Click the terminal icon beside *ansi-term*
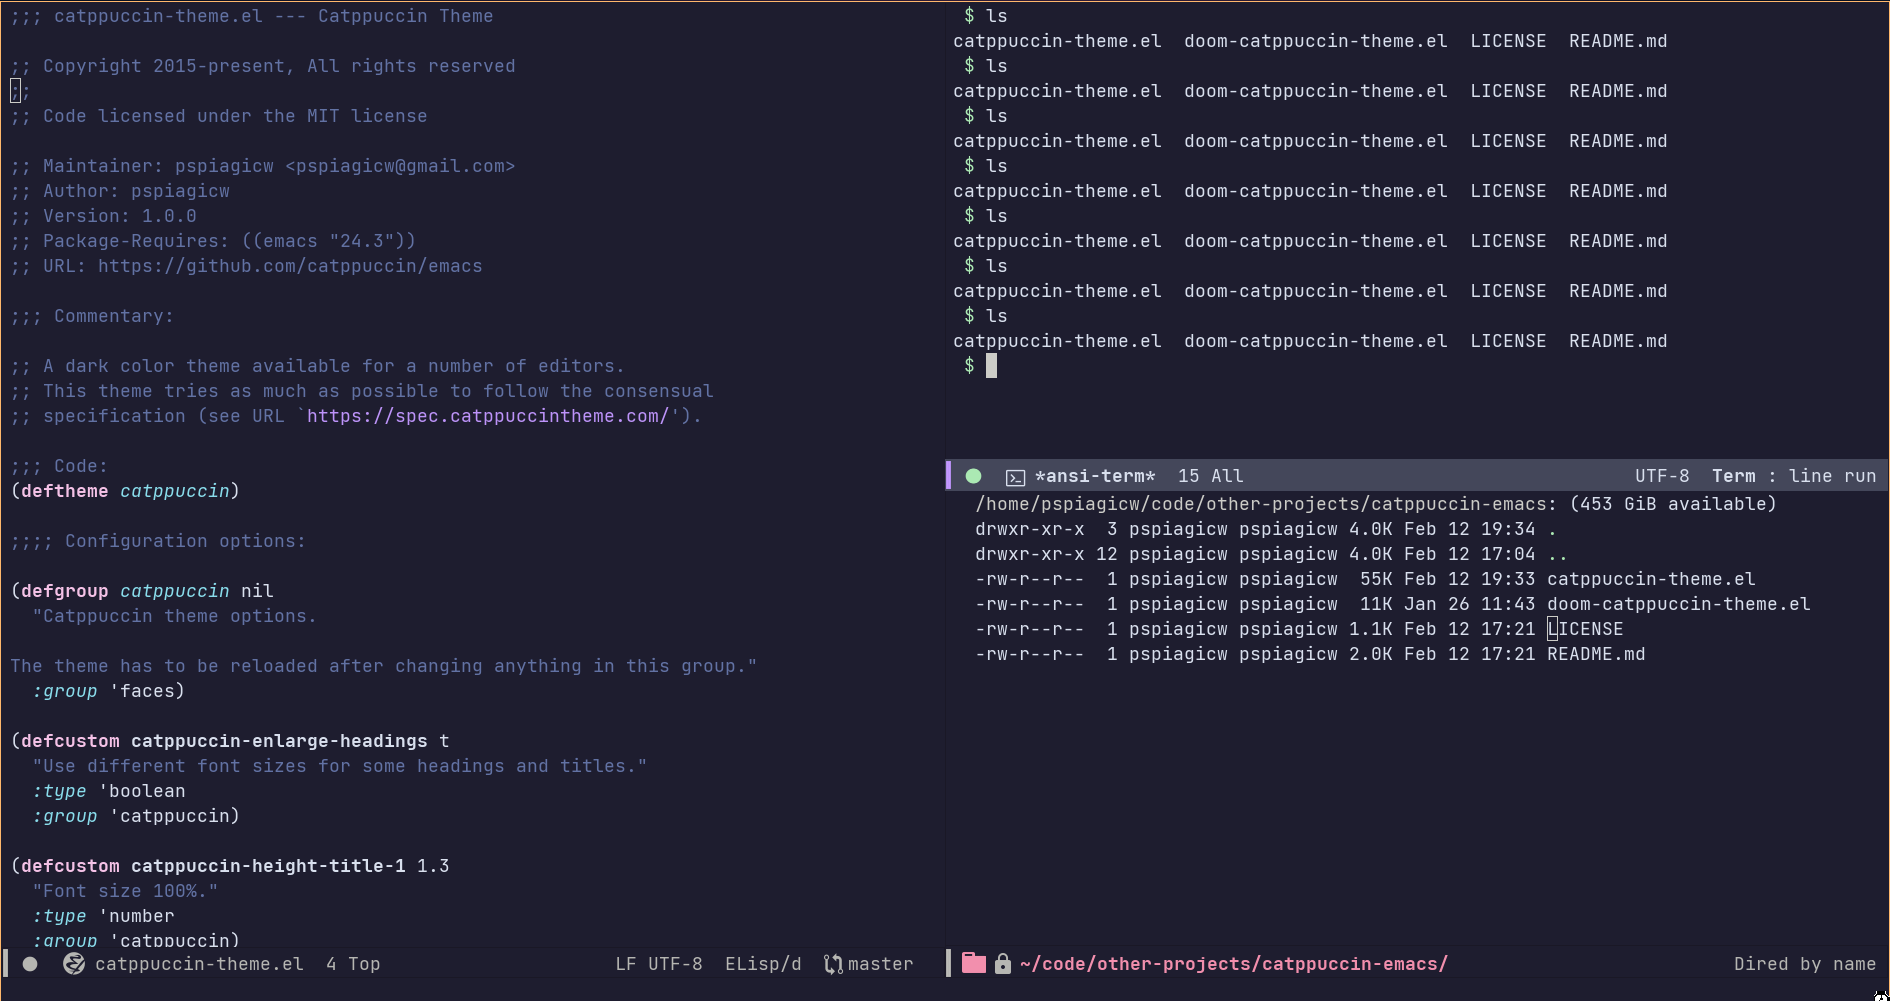 1015,477
